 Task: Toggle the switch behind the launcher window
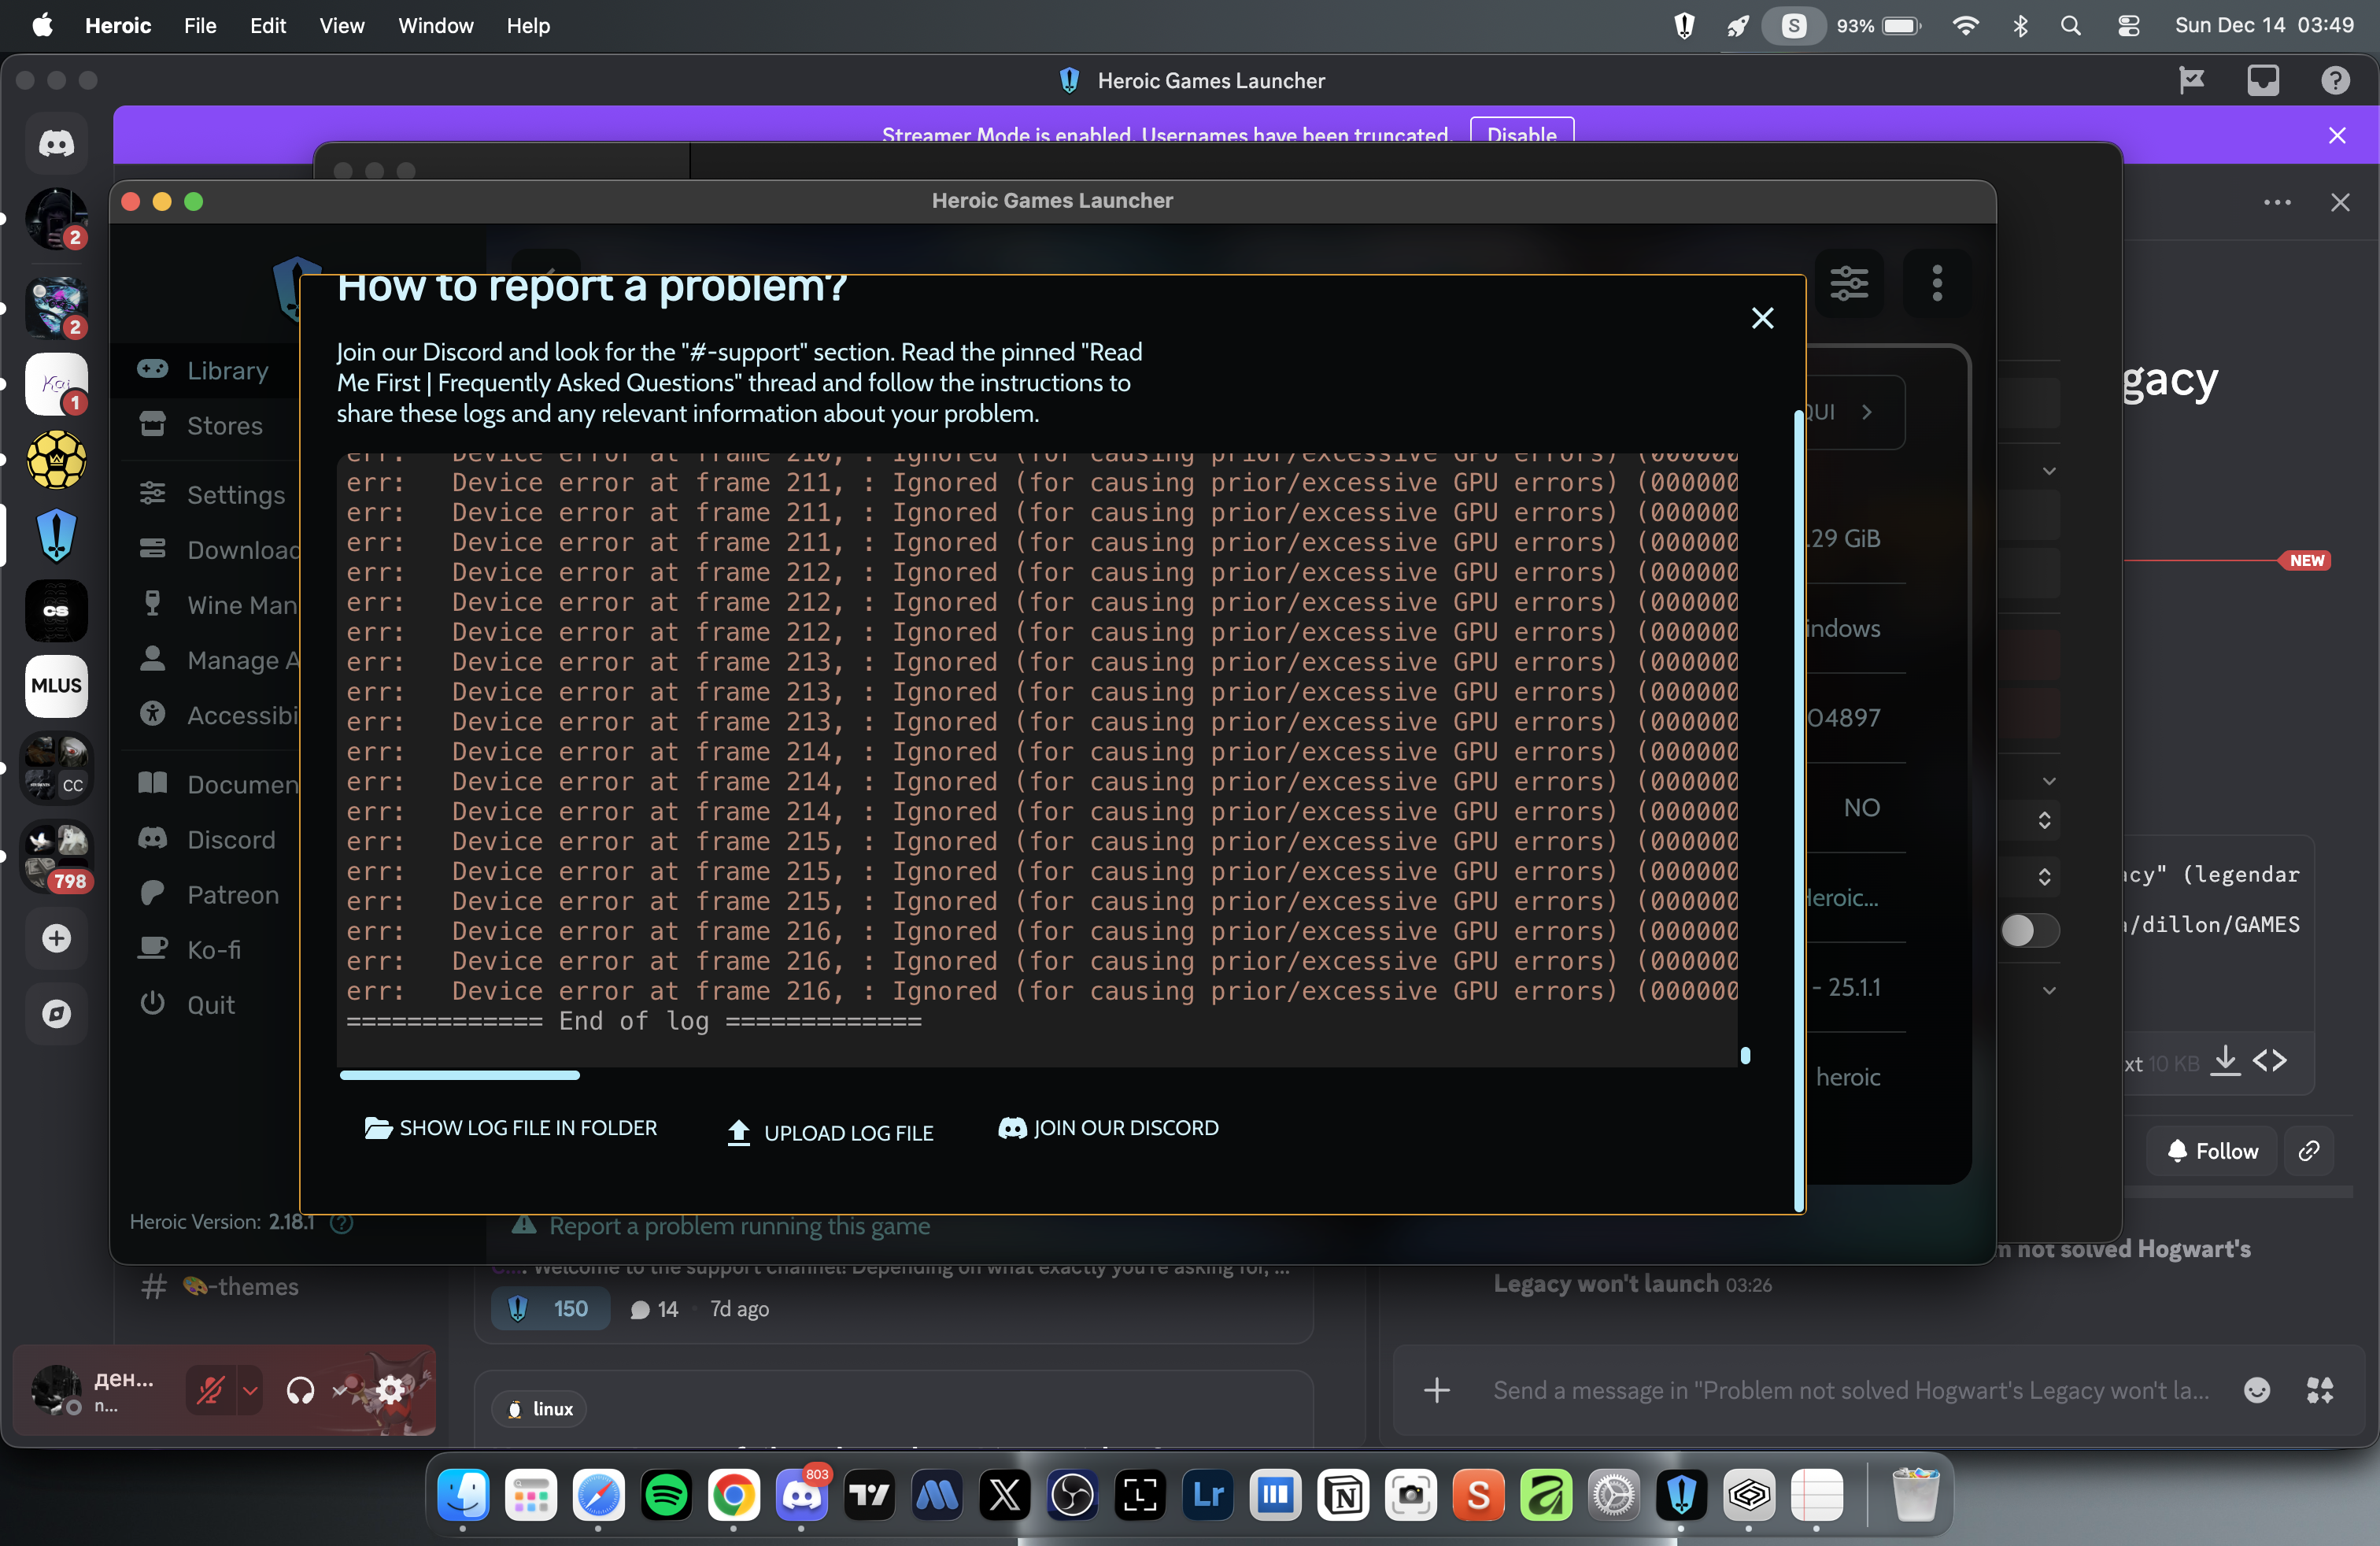[2028, 931]
